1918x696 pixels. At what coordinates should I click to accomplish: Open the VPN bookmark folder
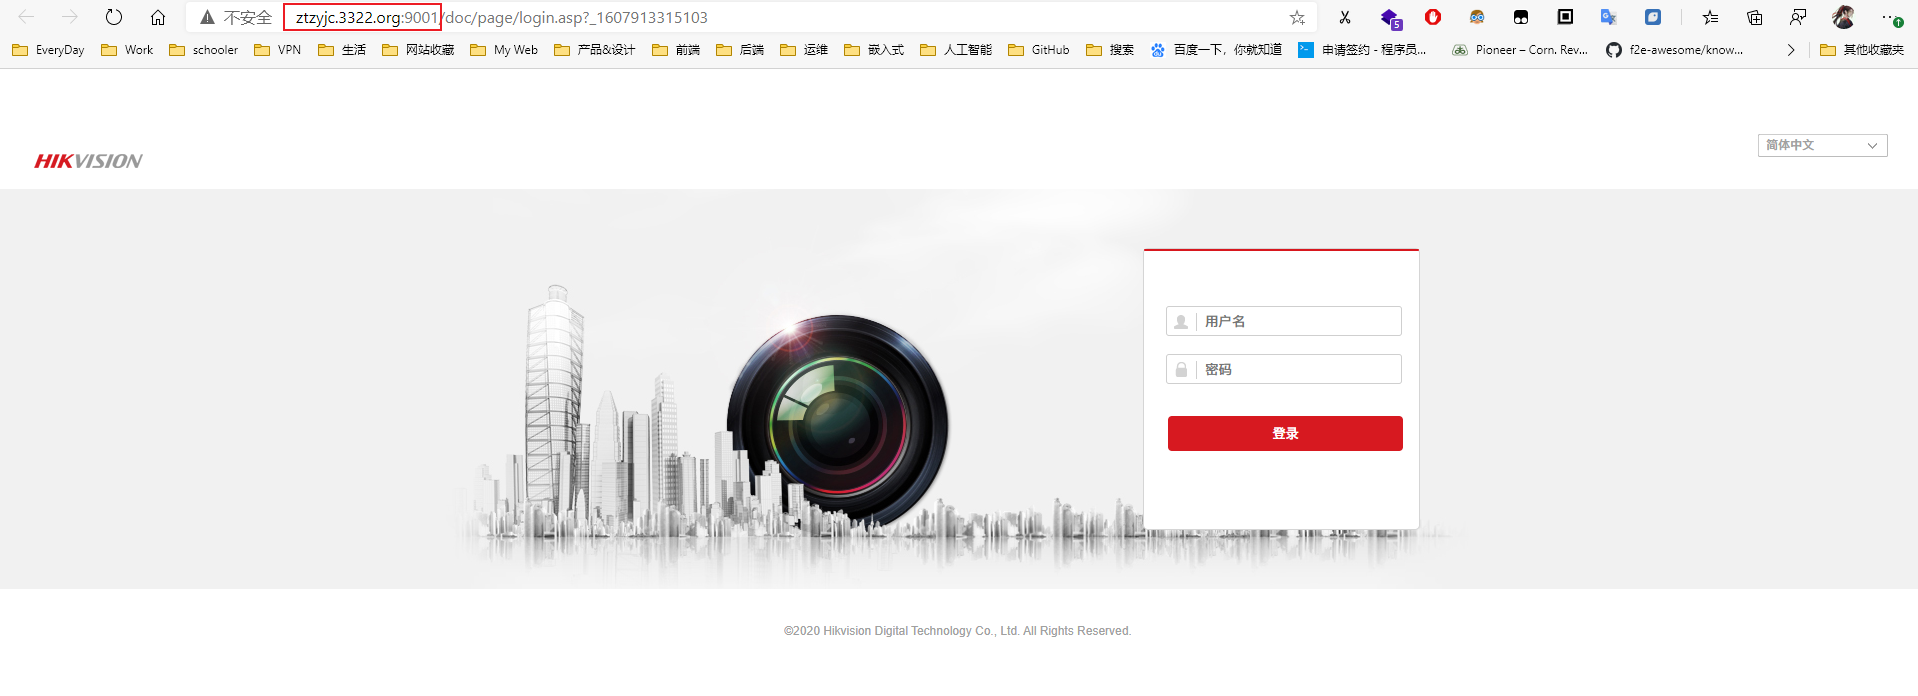click(x=277, y=50)
